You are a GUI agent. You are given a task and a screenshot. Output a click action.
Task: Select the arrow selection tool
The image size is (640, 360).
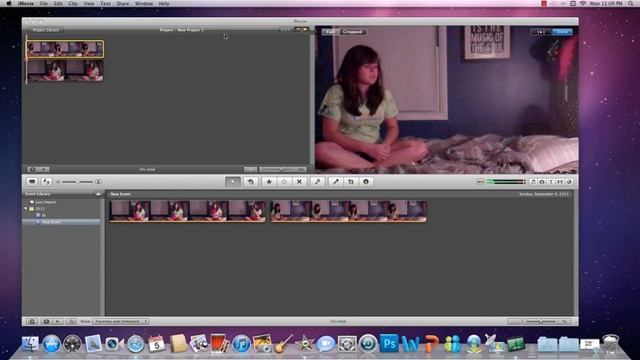(x=233, y=182)
